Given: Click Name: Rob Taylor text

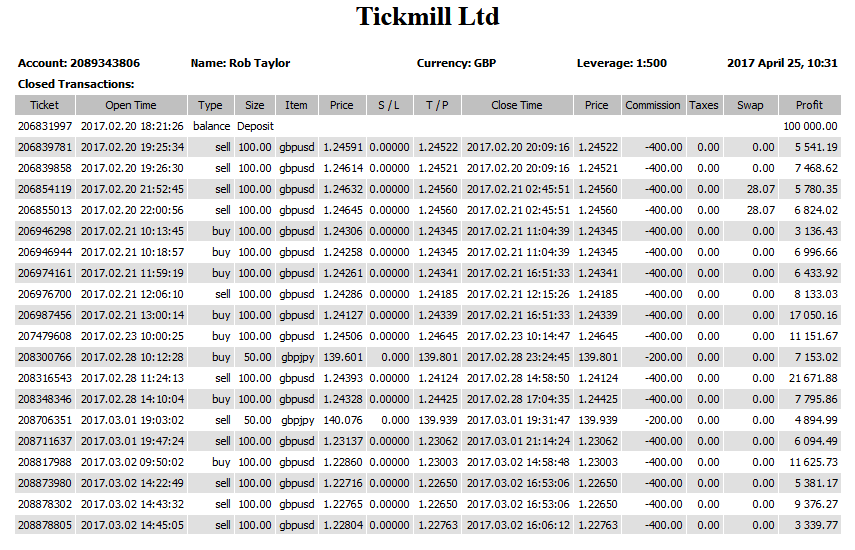Looking at the screenshot, I should [x=240, y=63].
